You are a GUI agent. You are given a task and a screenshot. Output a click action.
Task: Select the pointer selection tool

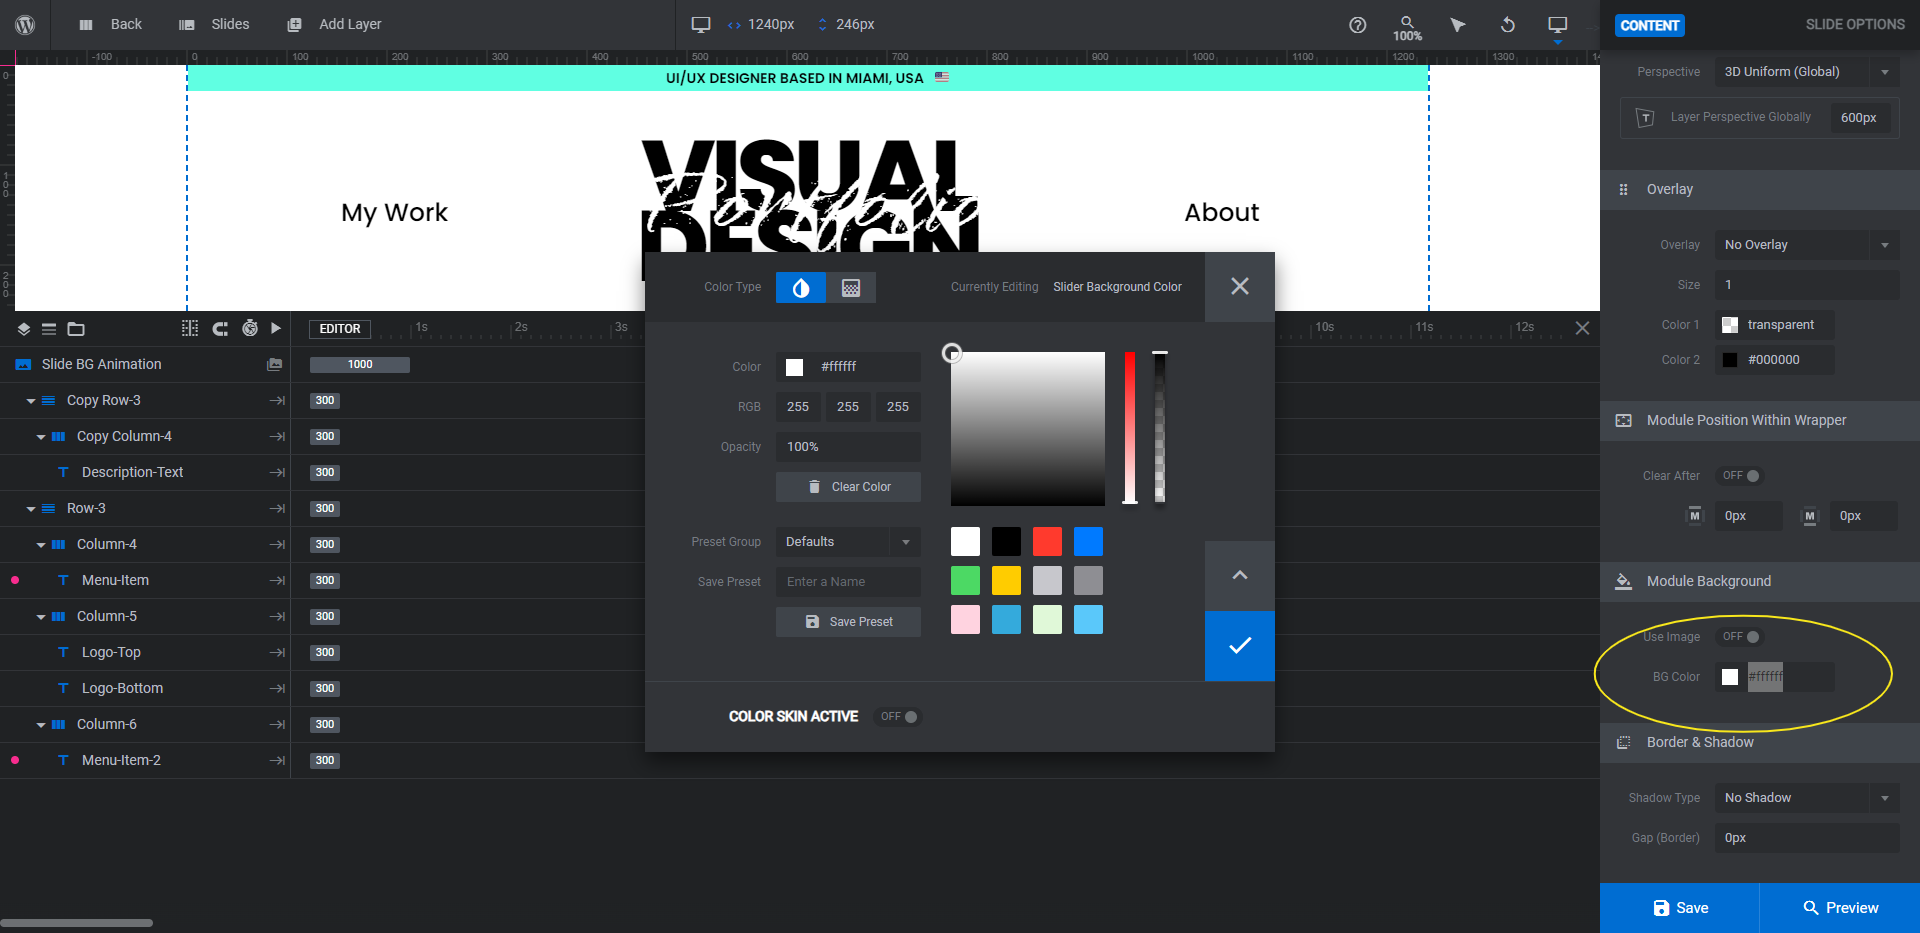(x=1458, y=25)
